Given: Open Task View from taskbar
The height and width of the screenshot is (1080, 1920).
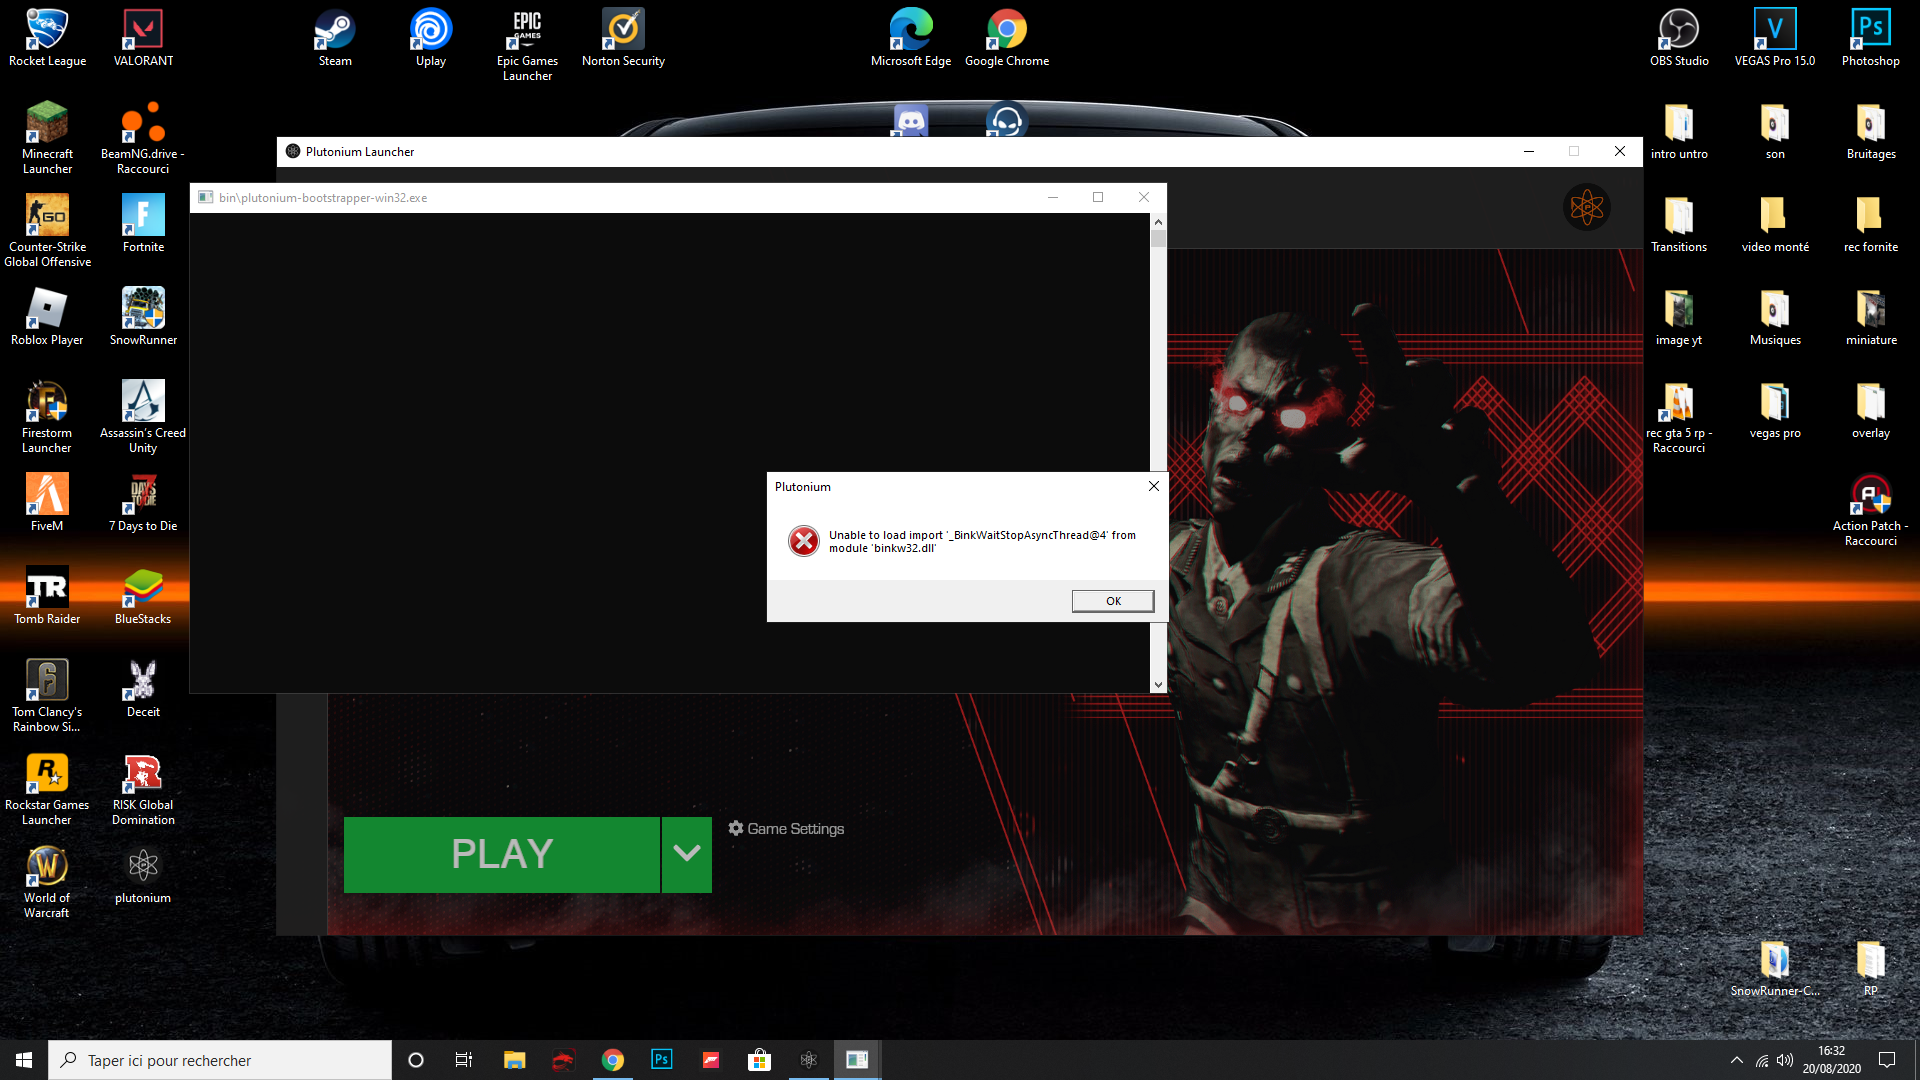Looking at the screenshot, I should pos(464,1060).
